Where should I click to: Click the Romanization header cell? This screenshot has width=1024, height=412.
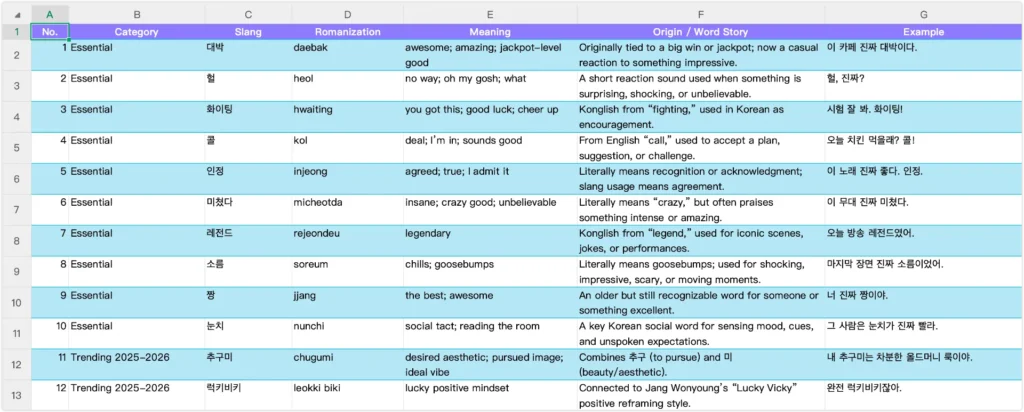click(347, 31)
